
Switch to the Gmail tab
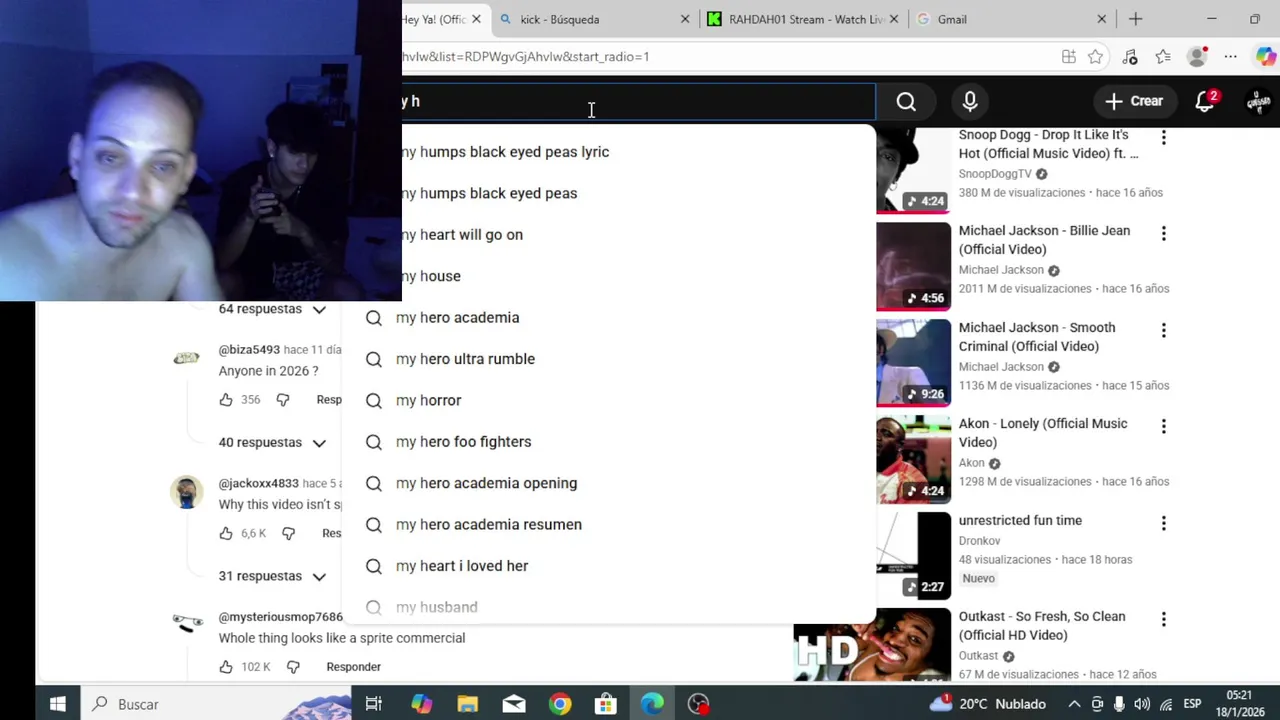pos(1010,19)
